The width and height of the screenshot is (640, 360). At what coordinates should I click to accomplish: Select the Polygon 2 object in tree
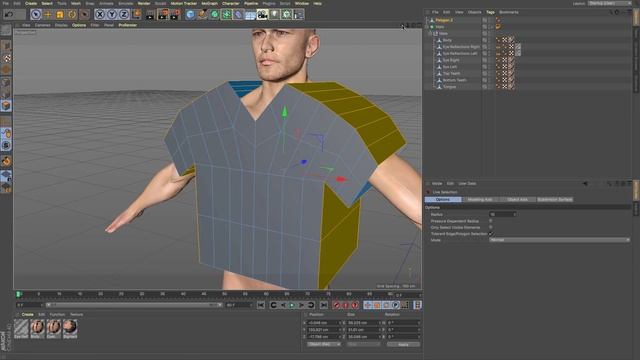444,20
